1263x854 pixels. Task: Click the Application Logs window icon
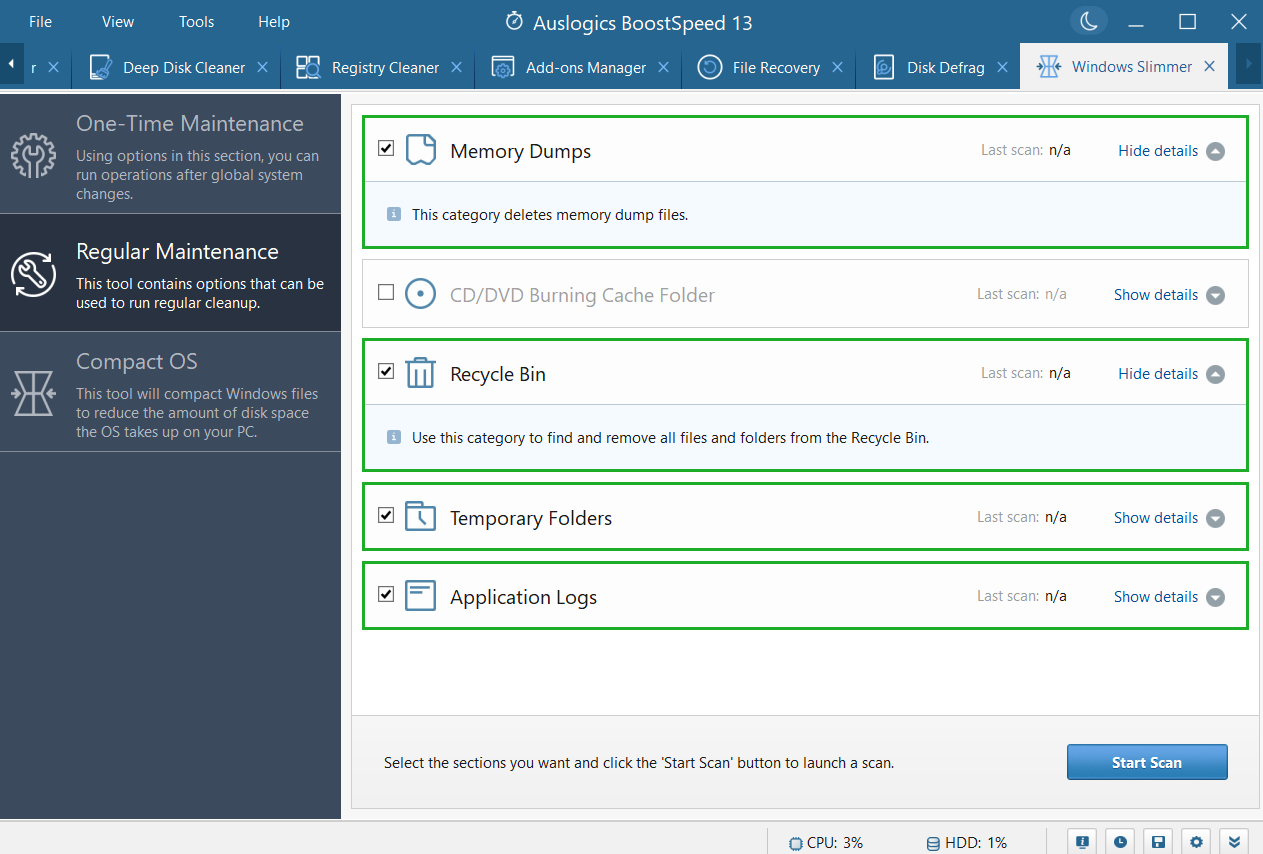pyautogui.click(x=421, y=596)
